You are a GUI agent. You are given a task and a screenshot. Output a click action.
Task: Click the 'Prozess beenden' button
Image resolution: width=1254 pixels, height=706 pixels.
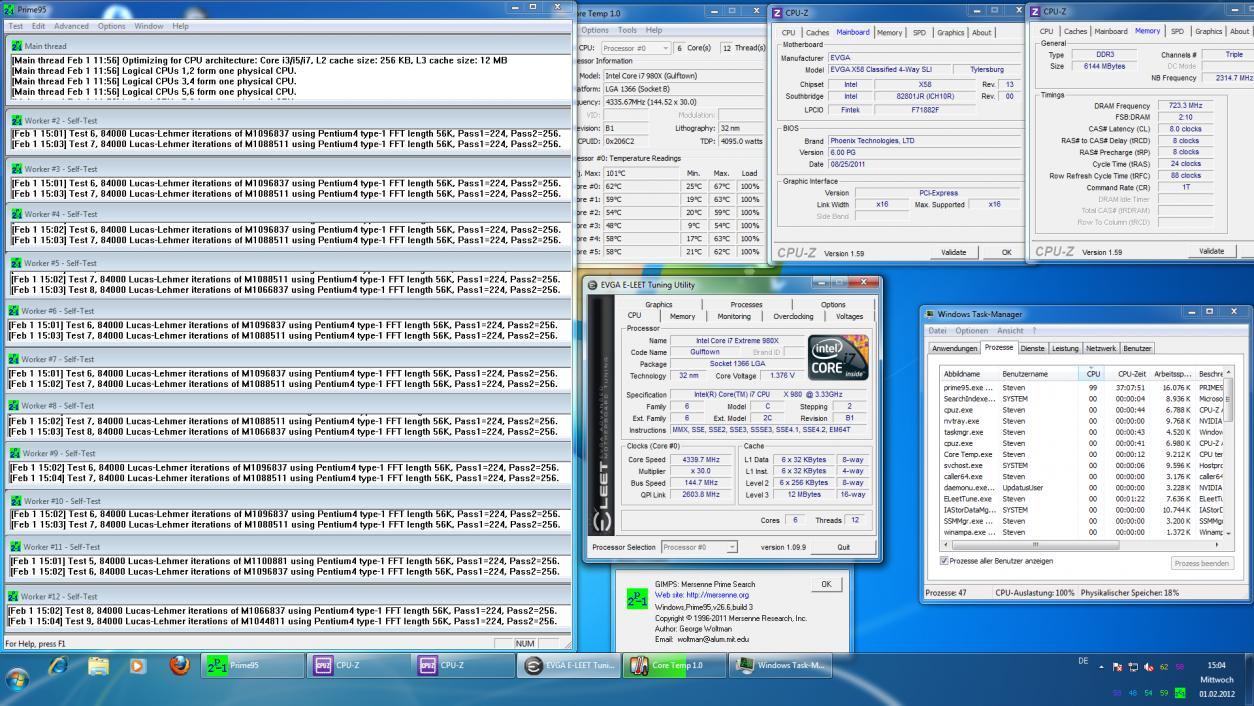click(x=1202, y=563)
